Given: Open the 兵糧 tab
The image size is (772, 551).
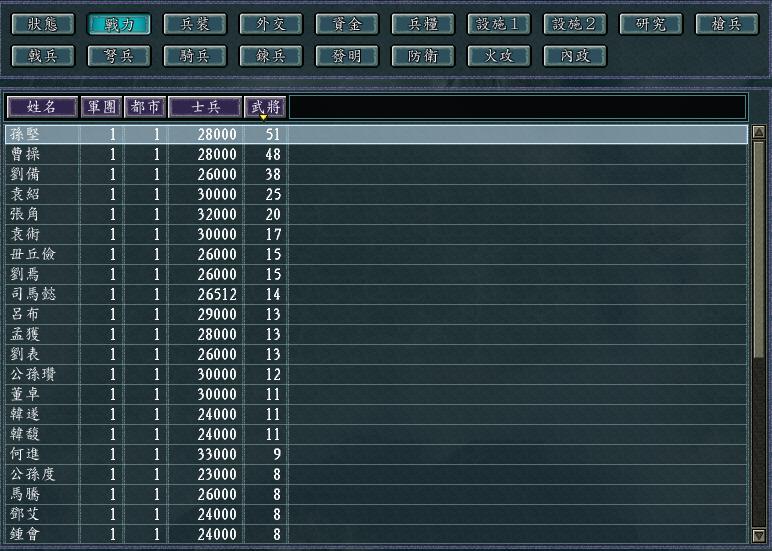Looking at the screenshot, I should pyautogui.click(x=423, y=24).
